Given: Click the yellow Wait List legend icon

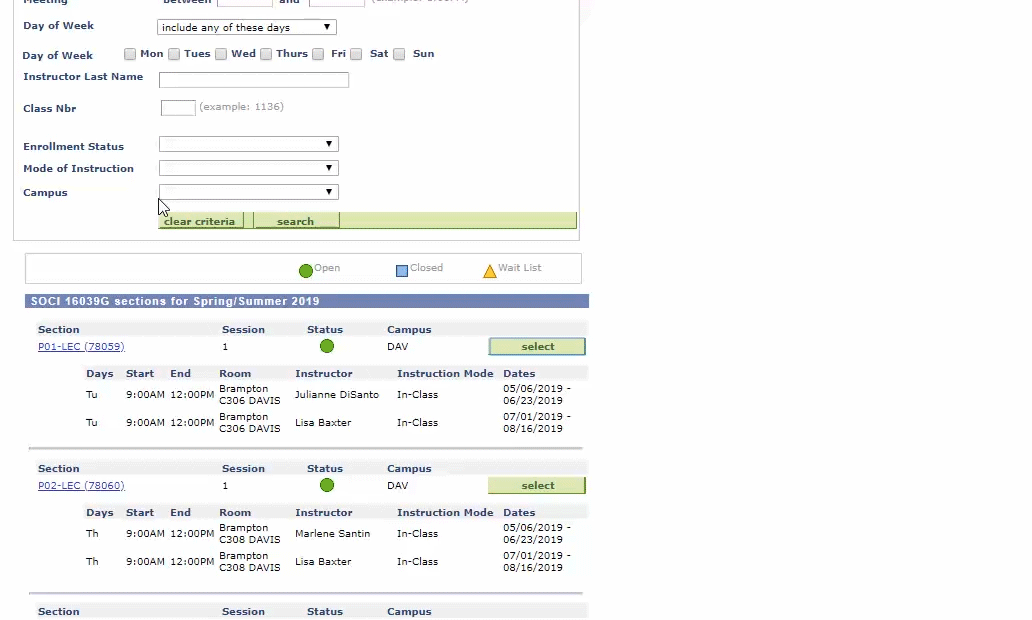Looking at the screenshot, I should (490, 271).
